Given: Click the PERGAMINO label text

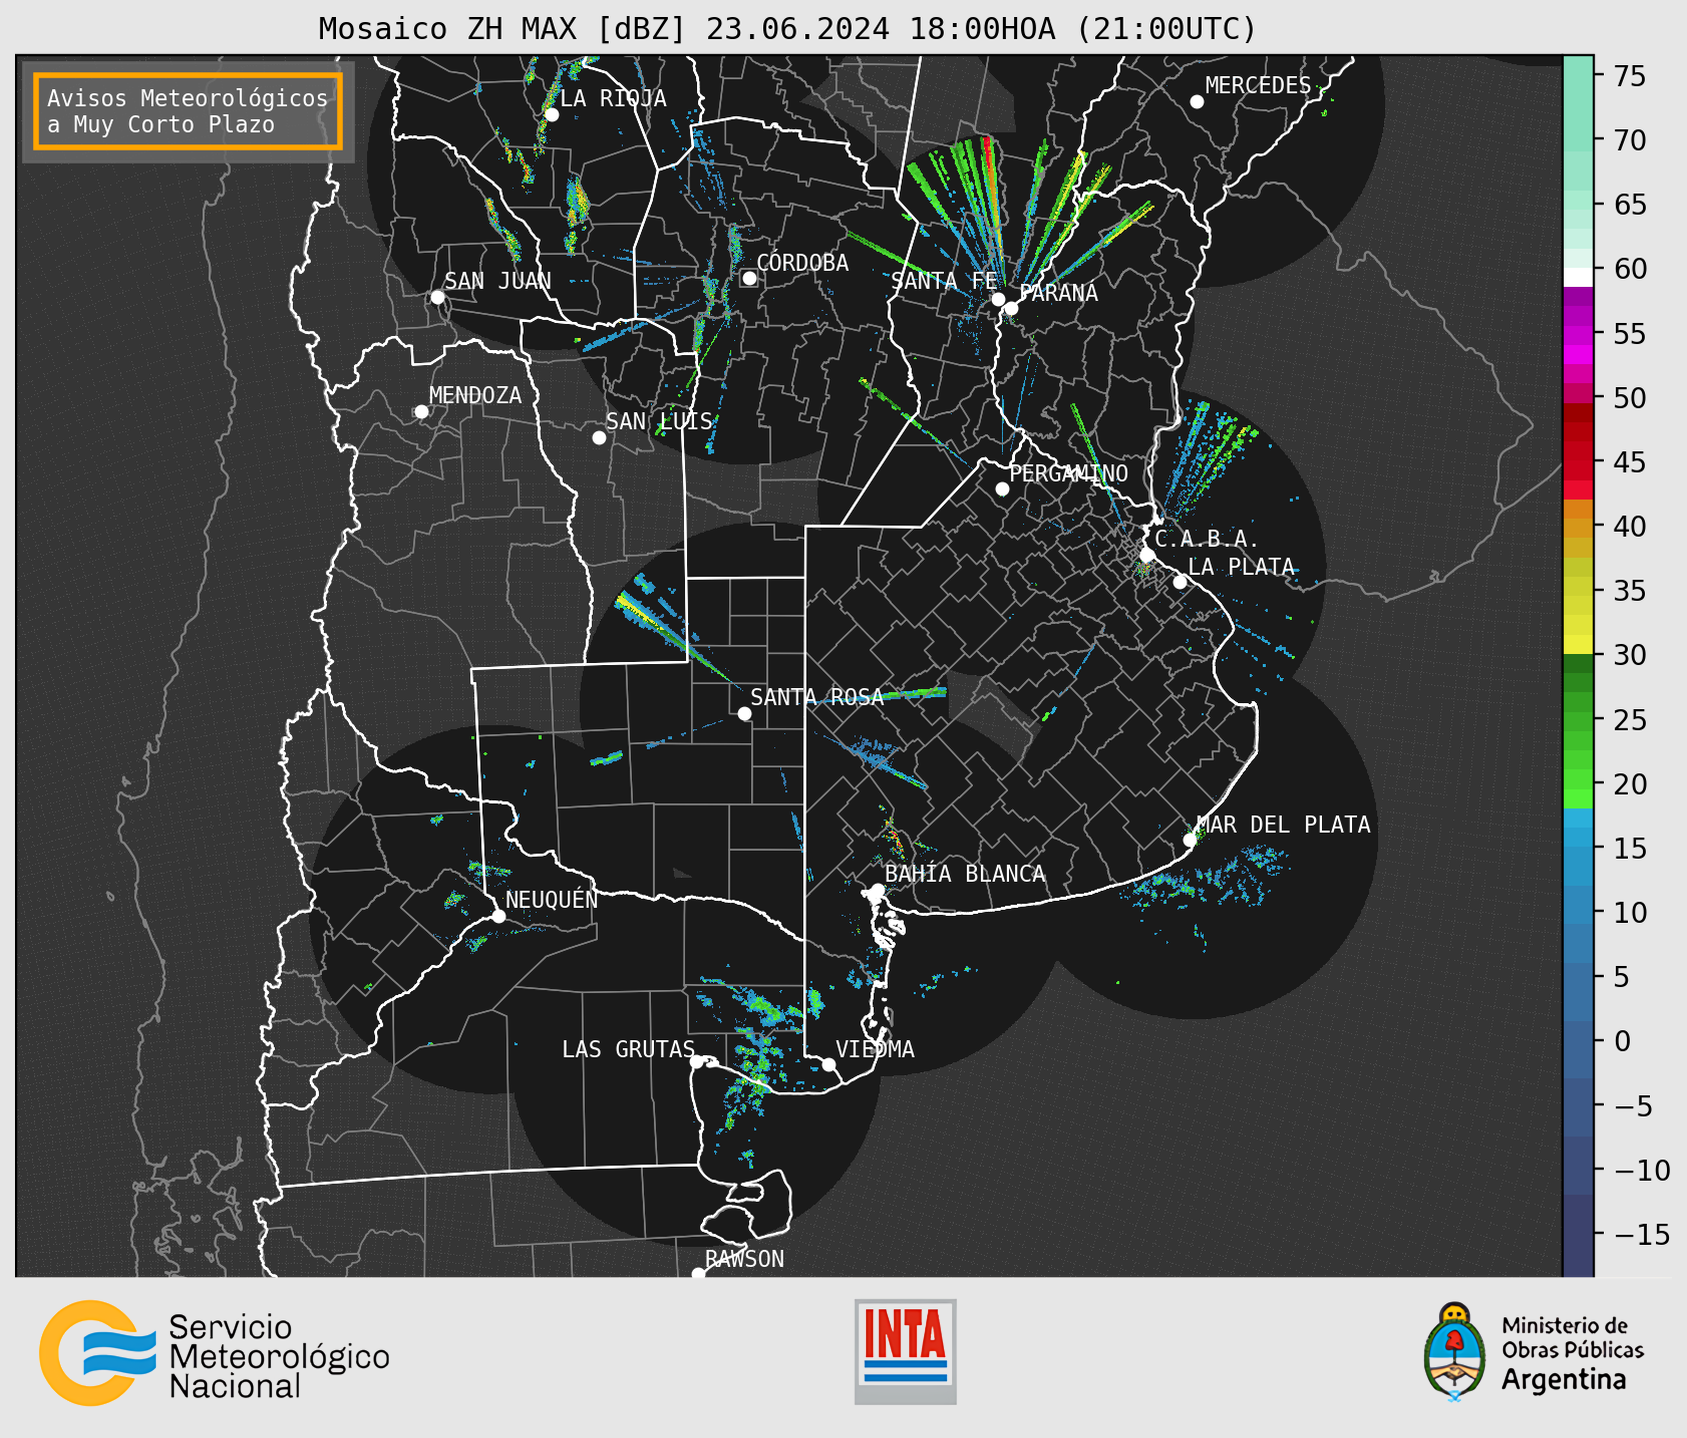Looking at the screenshot, I should 1068,473.
